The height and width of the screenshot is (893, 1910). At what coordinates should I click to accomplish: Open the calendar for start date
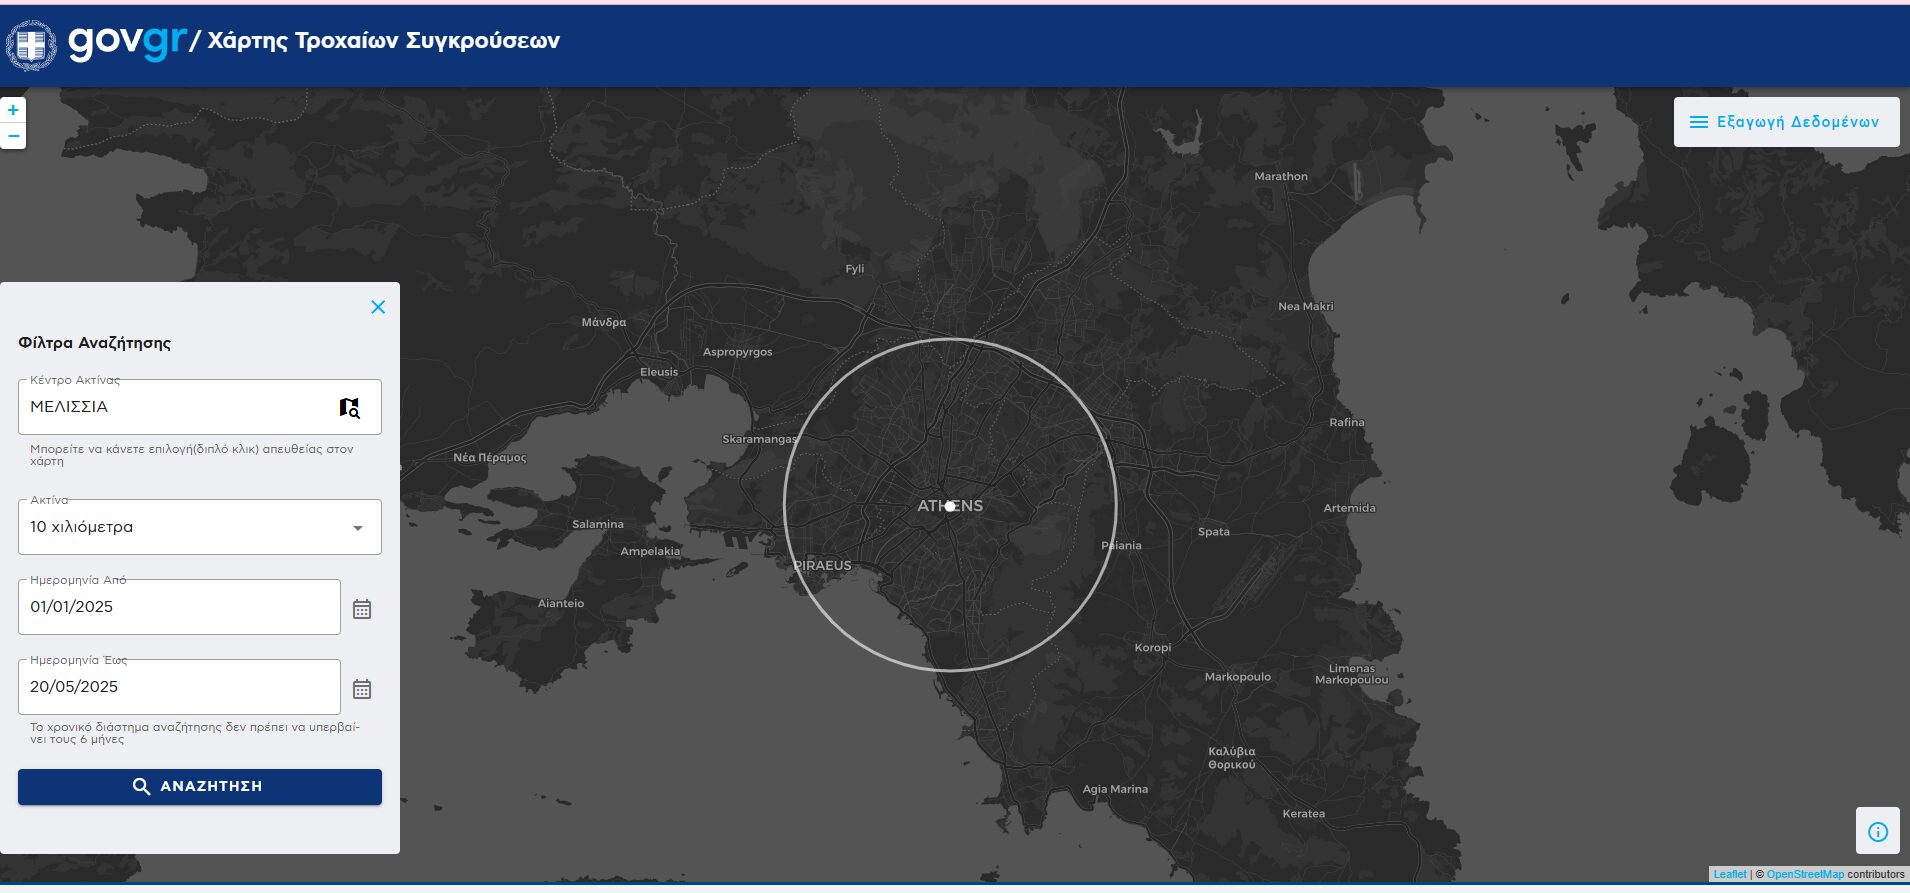(362, 609)
